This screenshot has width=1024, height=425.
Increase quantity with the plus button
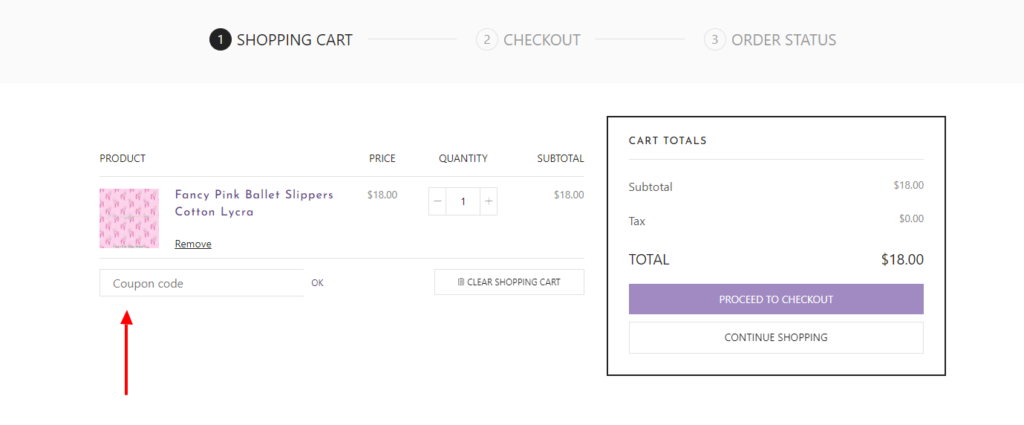(488, 202)
